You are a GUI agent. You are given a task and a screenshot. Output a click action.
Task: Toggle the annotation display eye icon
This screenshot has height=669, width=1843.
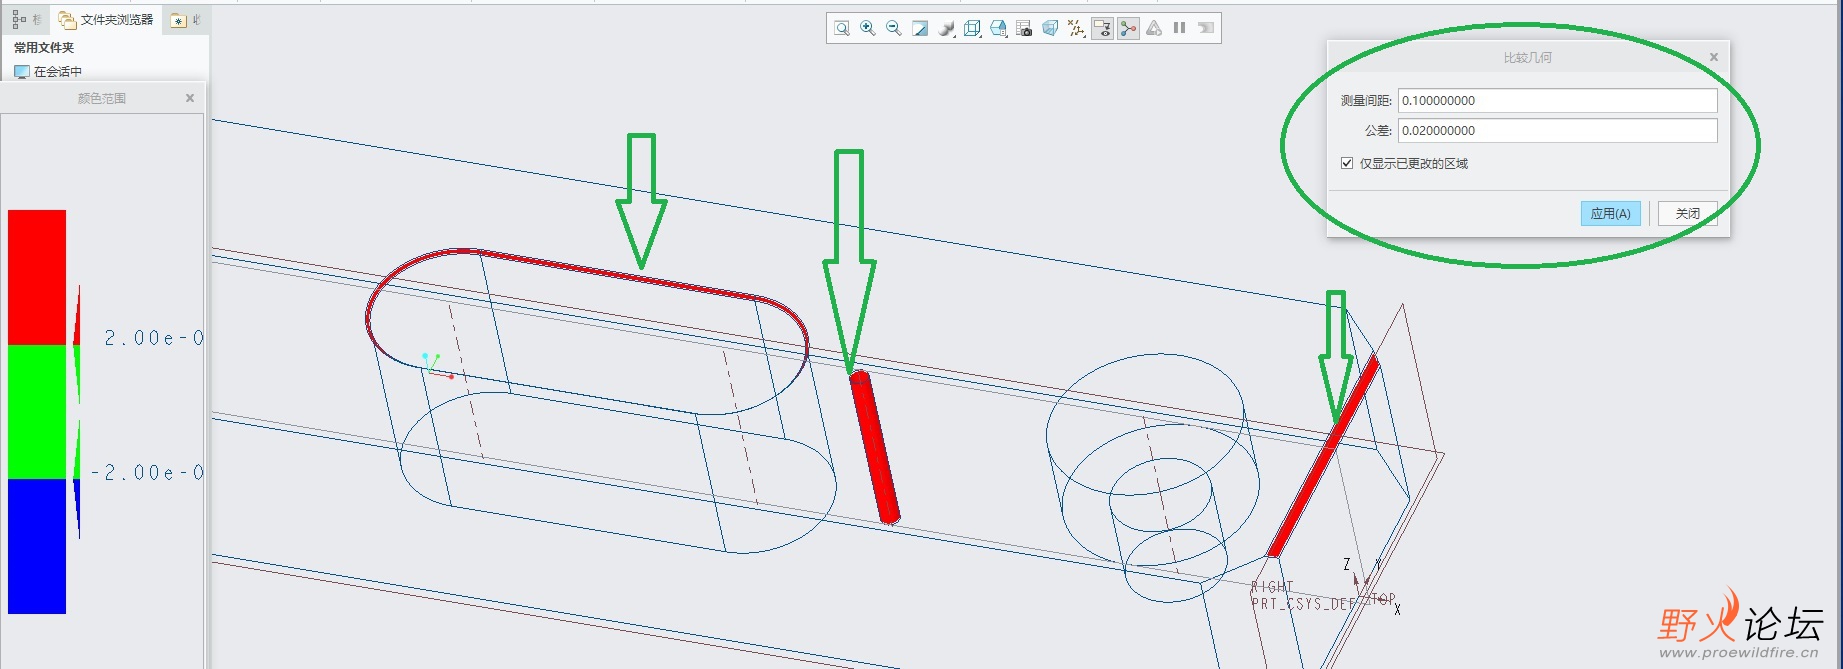pos(1102,28)
